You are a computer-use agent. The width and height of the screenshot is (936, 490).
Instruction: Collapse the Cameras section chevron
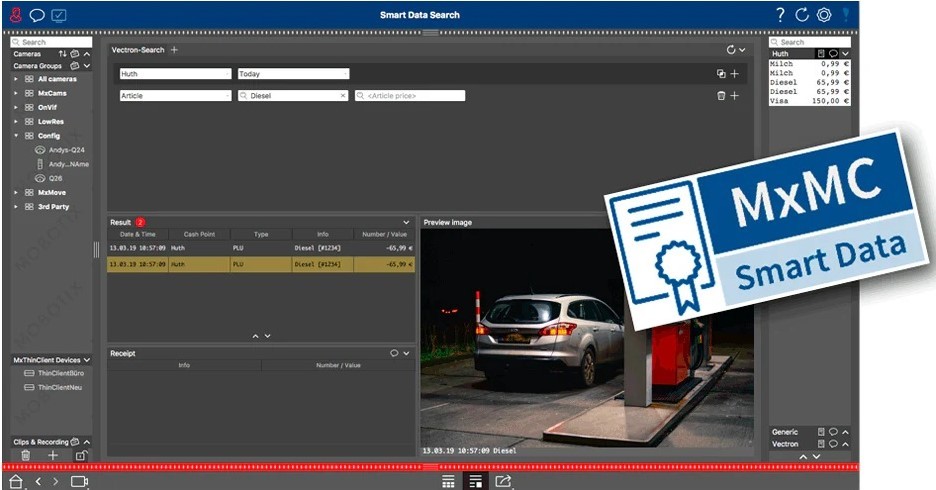[87, 54]
